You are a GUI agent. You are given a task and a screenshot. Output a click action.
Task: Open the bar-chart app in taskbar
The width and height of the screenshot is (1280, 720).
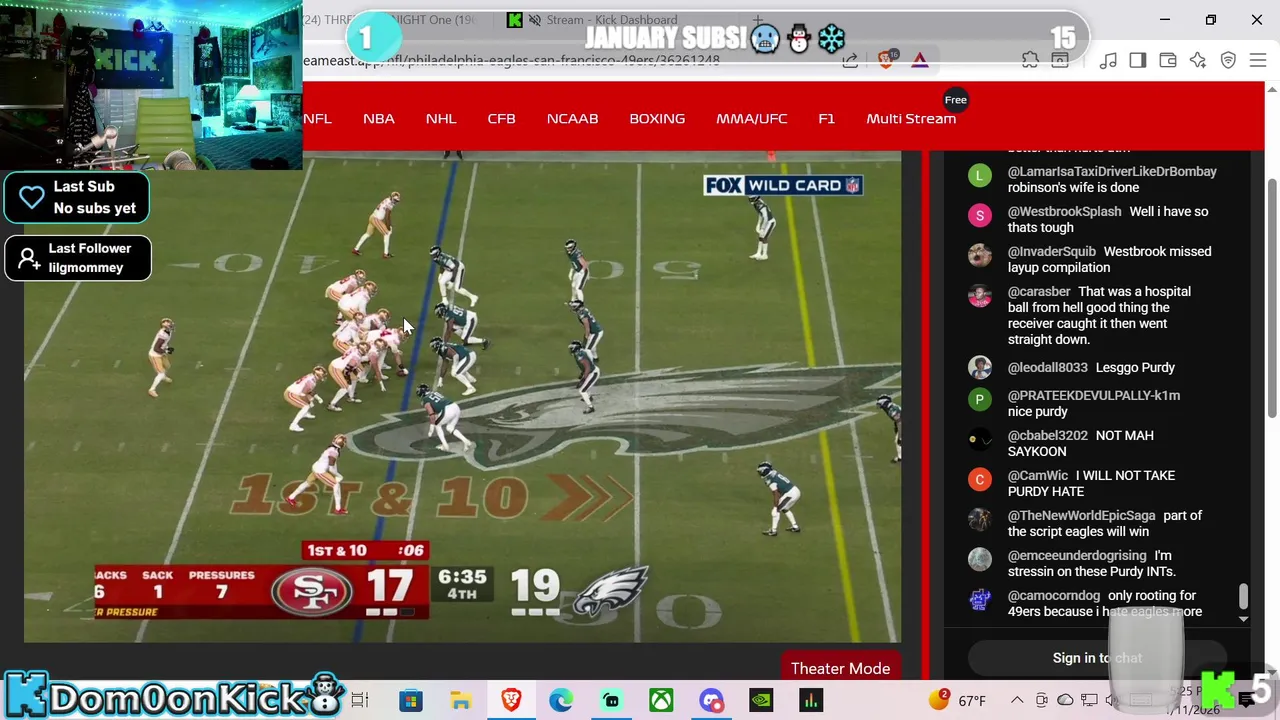pyautogui.click(x=811, y=700)
